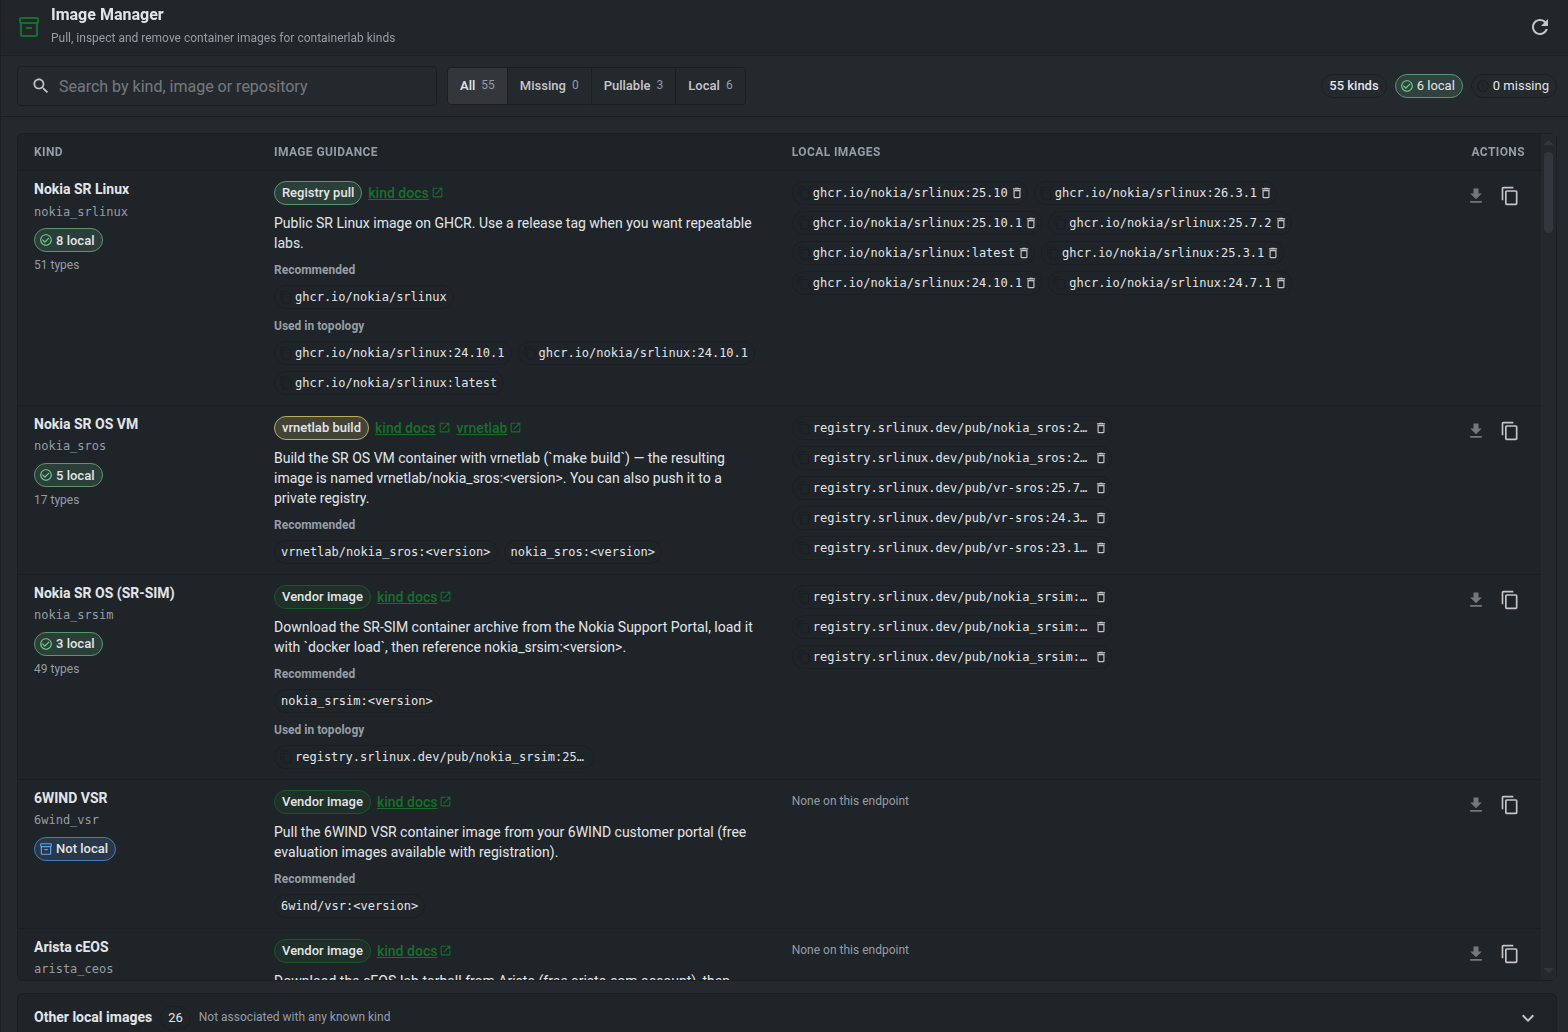Open kind docs link for Nokia SR Linux

coord(405,193)
